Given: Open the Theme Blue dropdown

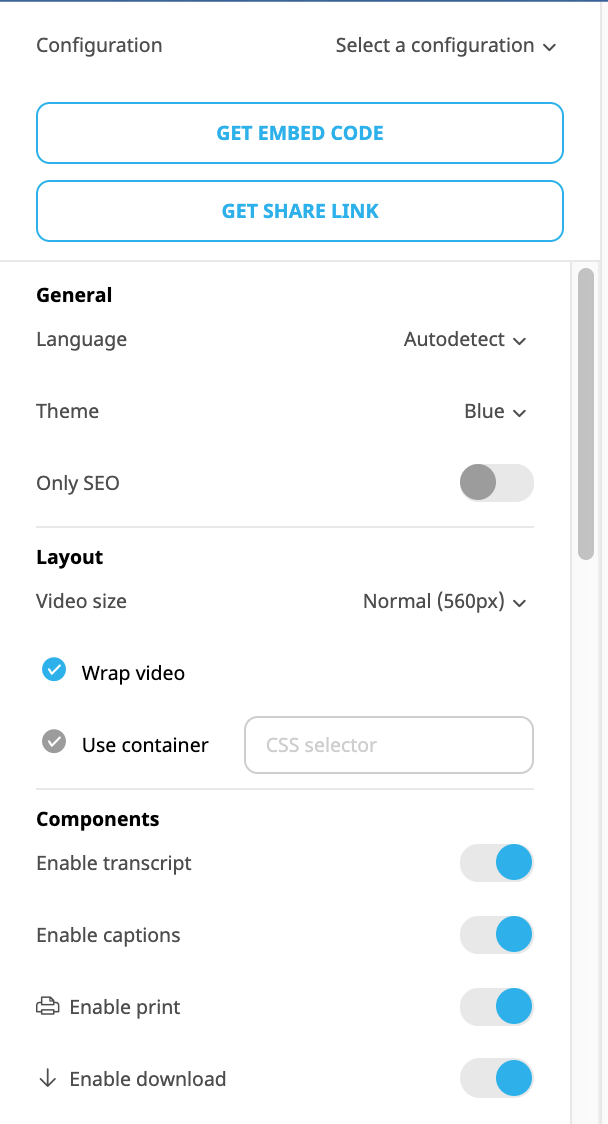Looking at the screenshot, I should [495, 411].
